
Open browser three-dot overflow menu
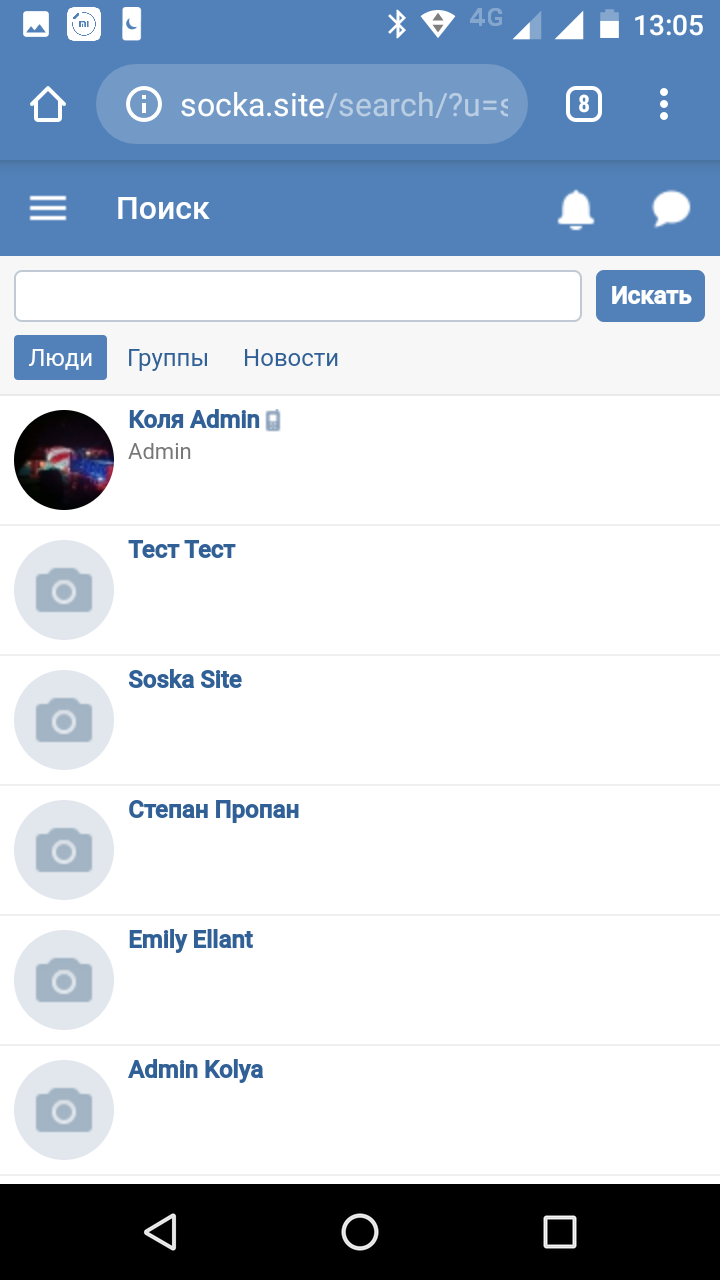pos(664,104)
